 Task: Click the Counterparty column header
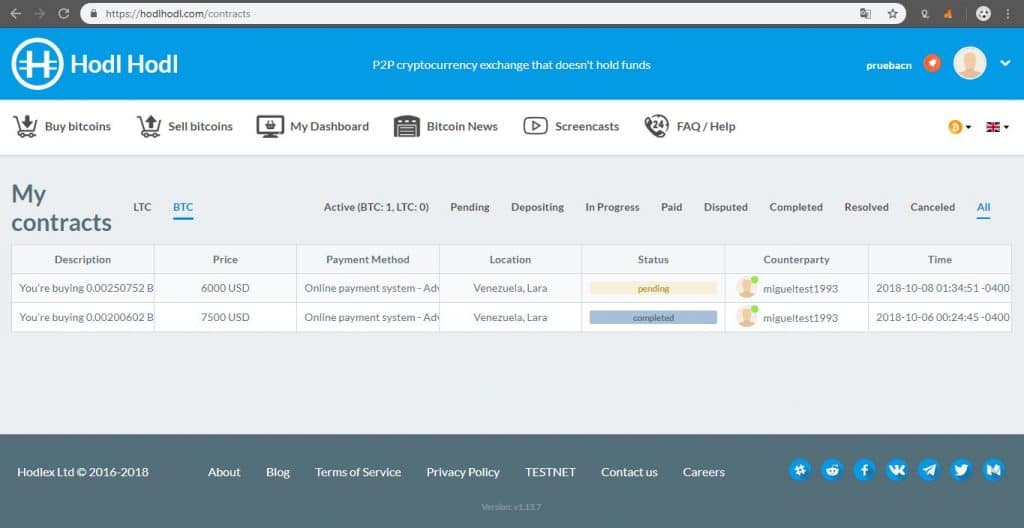coord(796,259)
